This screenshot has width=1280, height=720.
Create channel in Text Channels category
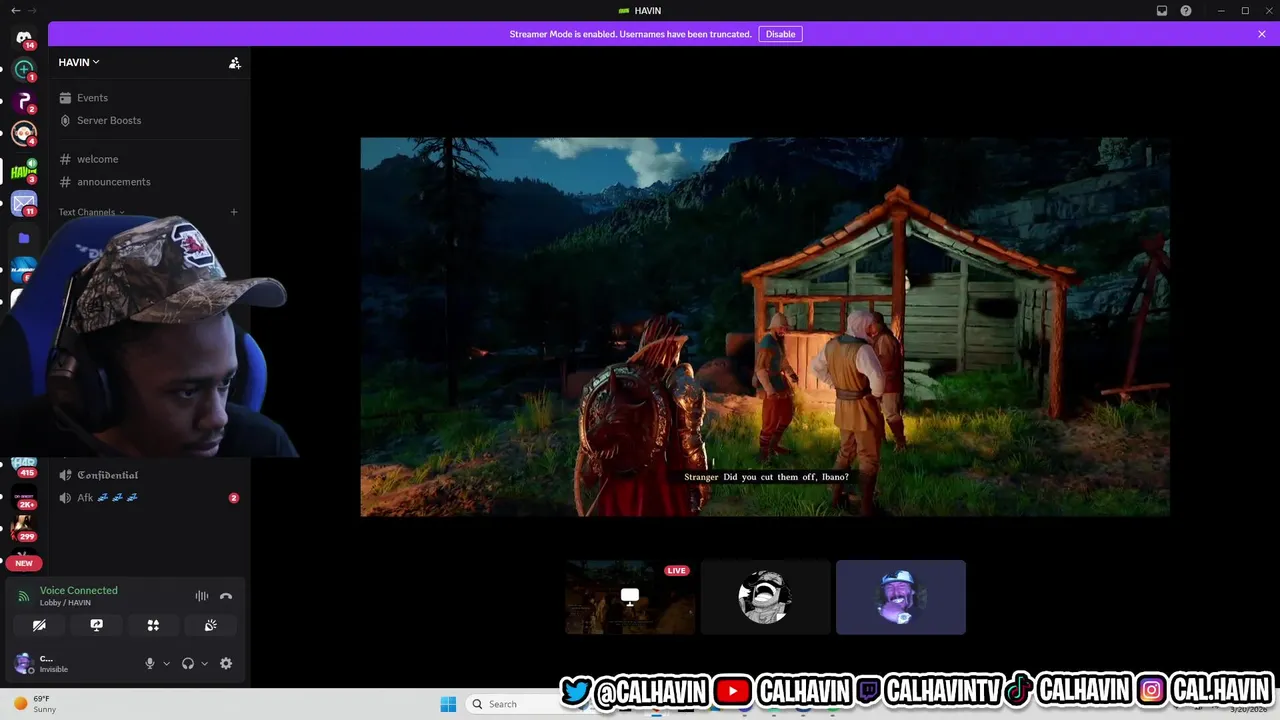click(234, 212)
